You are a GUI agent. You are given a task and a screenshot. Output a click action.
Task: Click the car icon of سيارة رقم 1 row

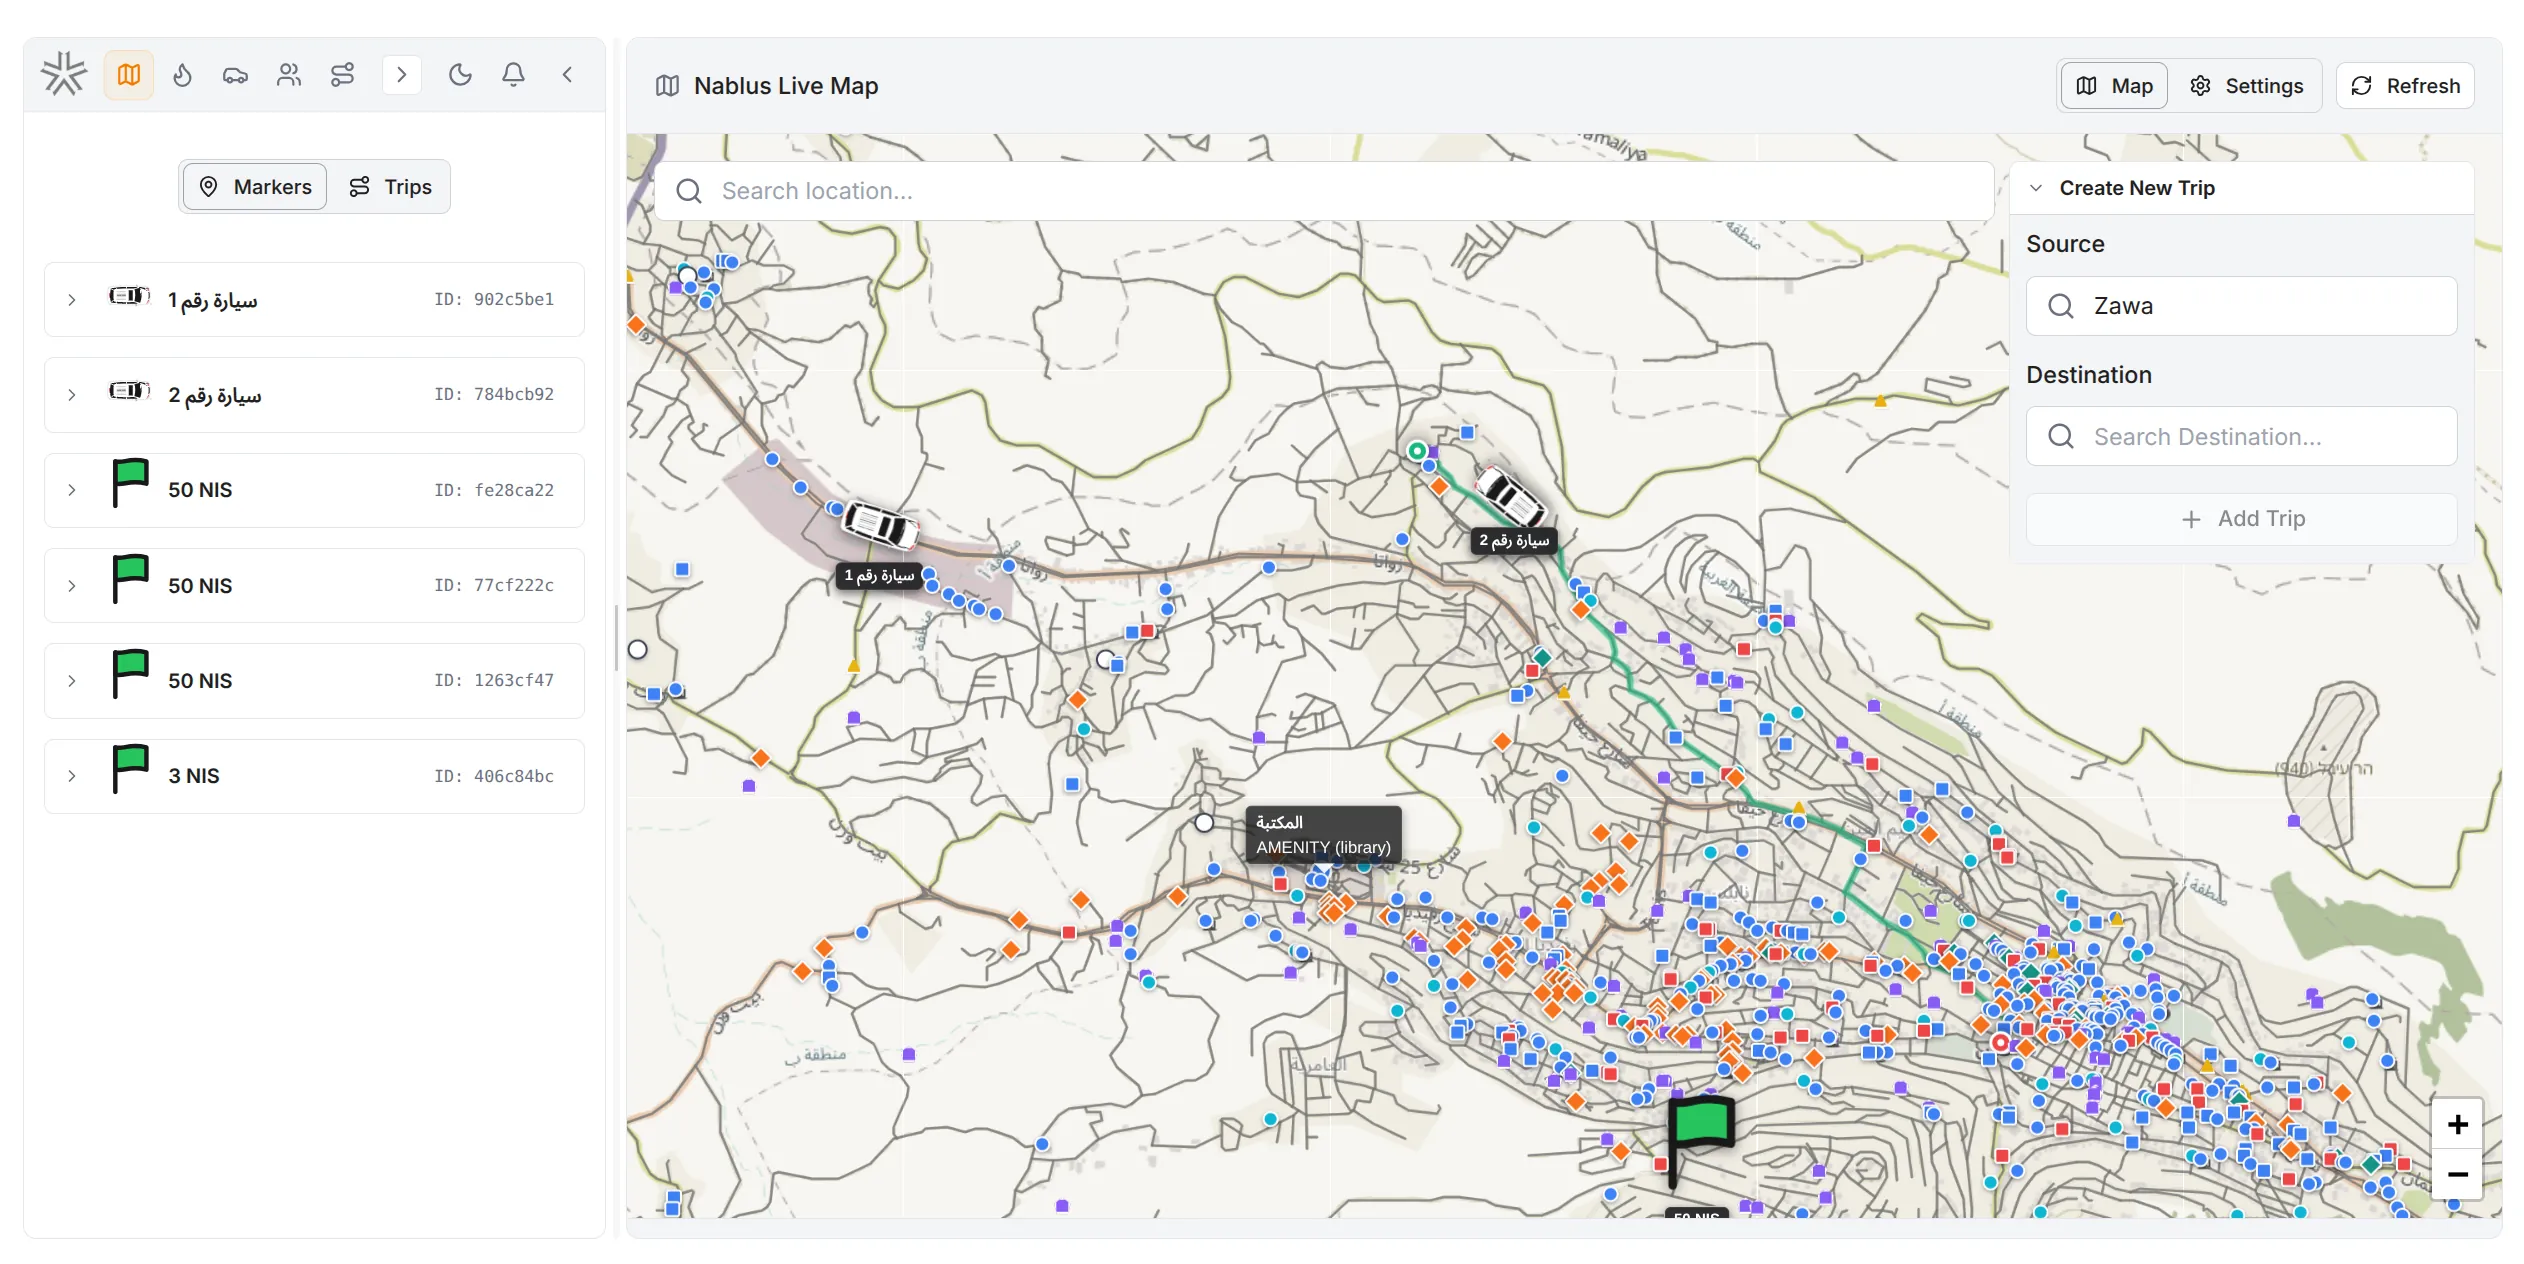click(130, 296)
